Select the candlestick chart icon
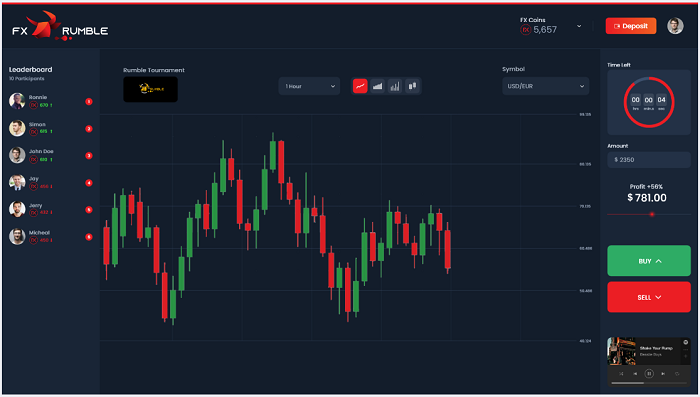This screenshot has width=700, height=397. [x=412, y=86]
